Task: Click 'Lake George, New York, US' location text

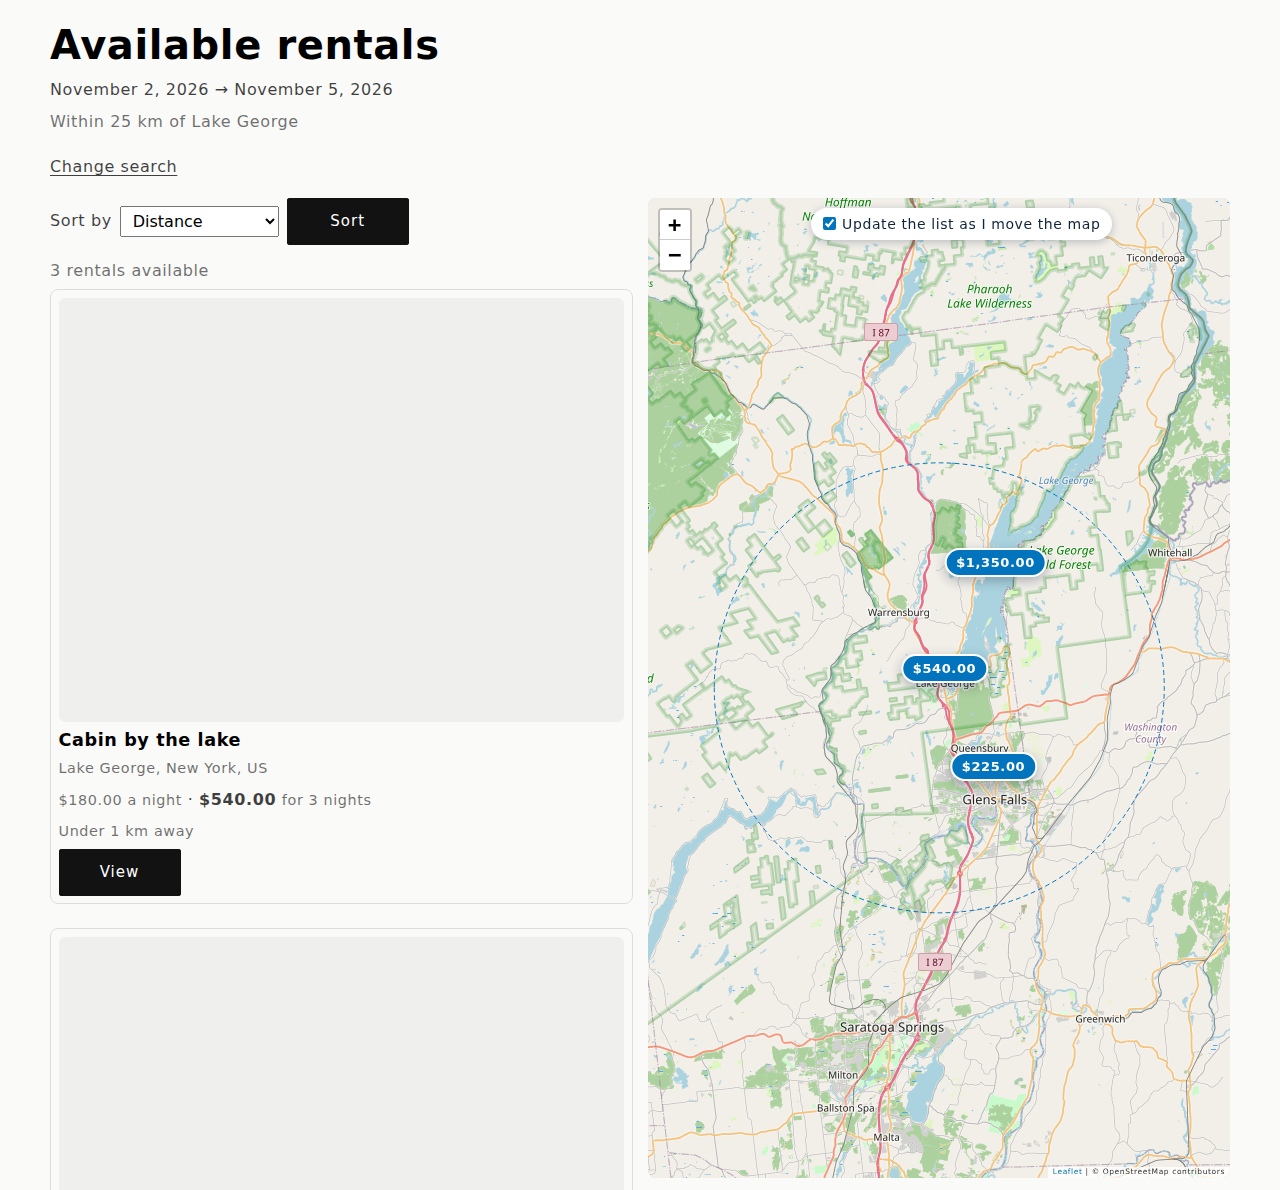Action: click(x=163, y=768)
